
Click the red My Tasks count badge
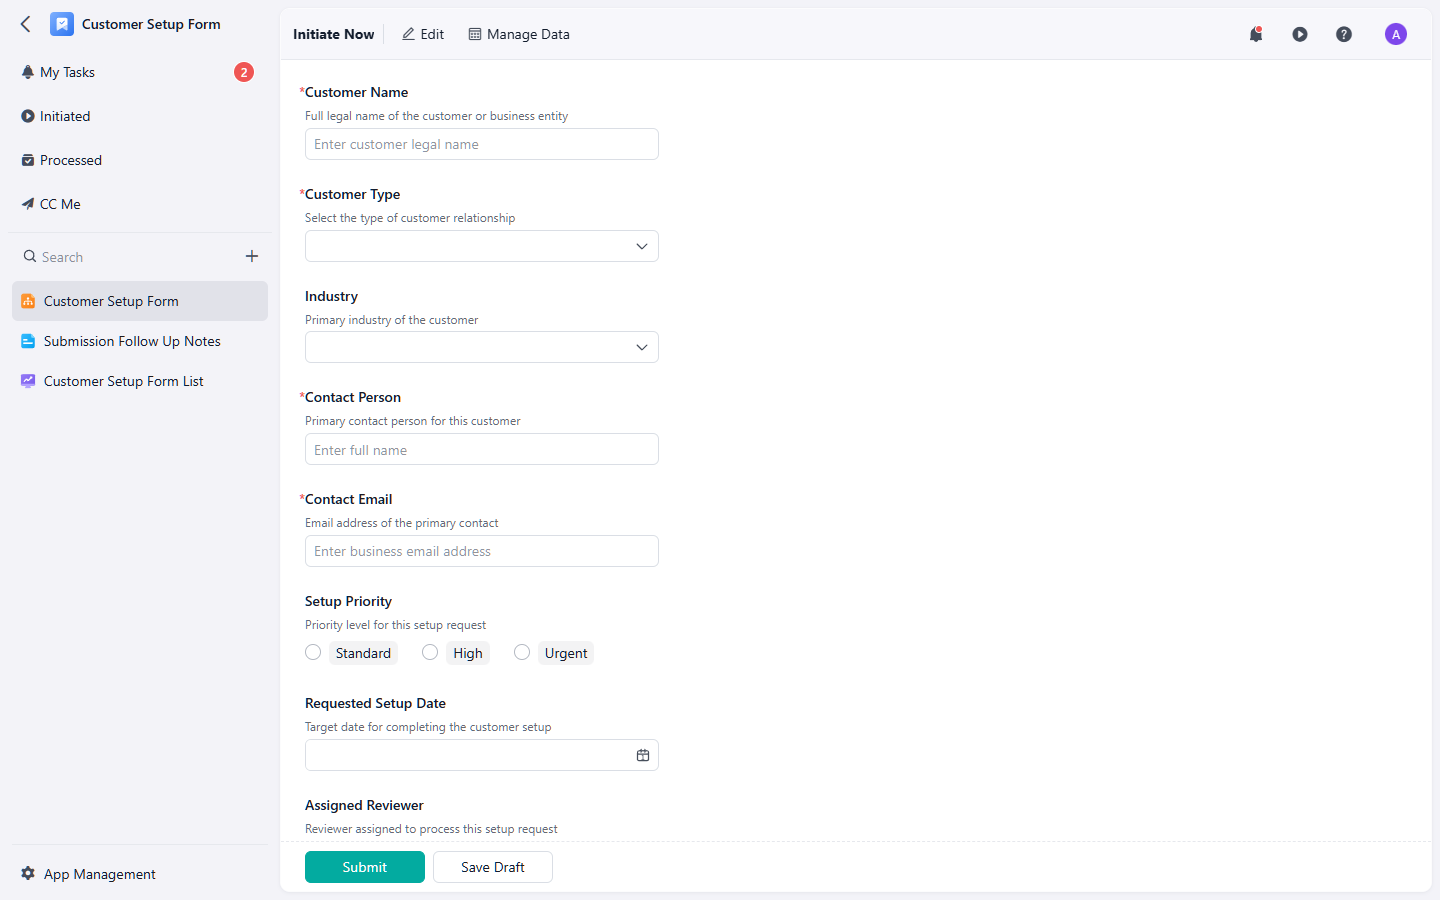(244, 72)
